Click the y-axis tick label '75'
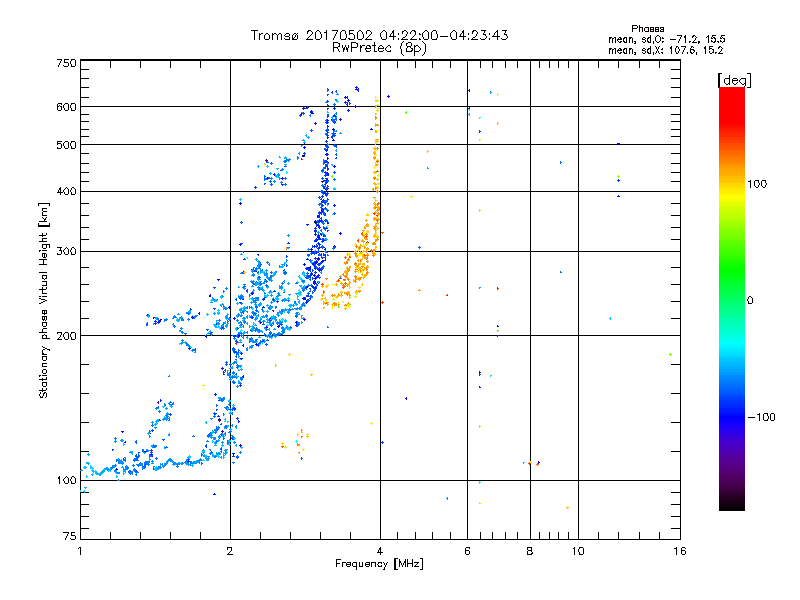Screen dimensions: 800x600 [x=70, y=536]
